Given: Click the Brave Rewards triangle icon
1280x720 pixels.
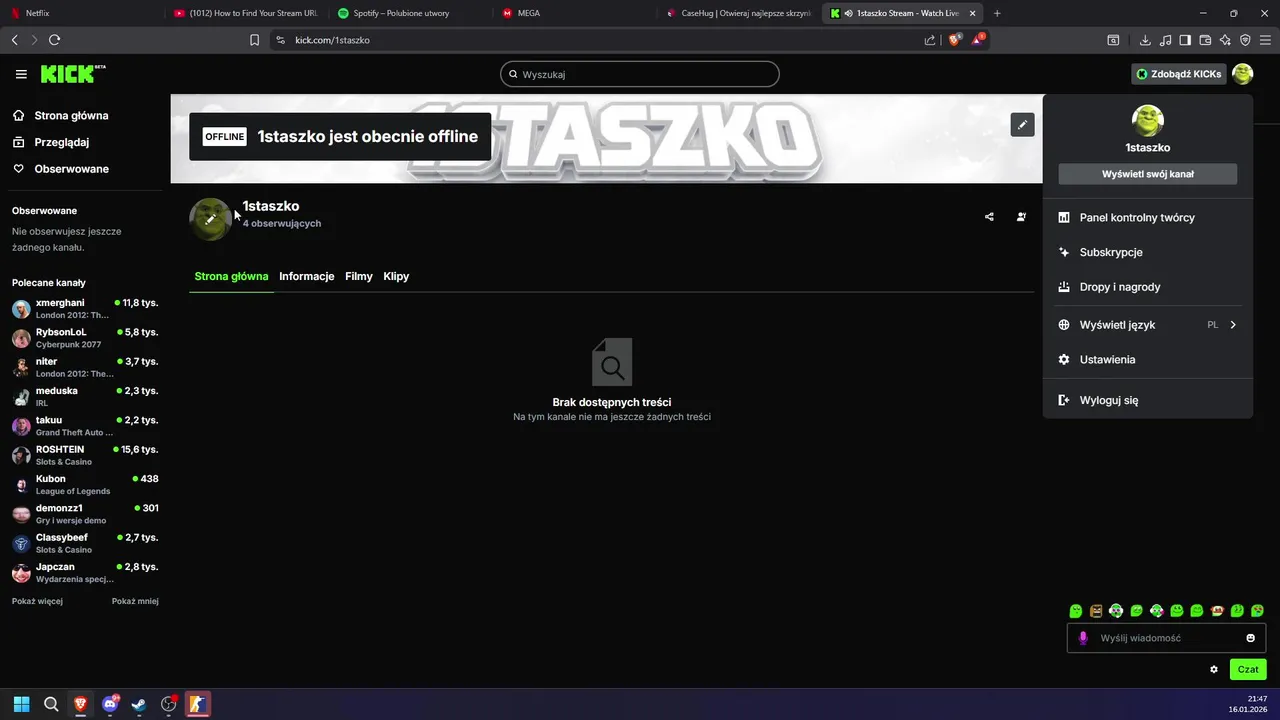Looking at the screenshot, I should (978, 40).
